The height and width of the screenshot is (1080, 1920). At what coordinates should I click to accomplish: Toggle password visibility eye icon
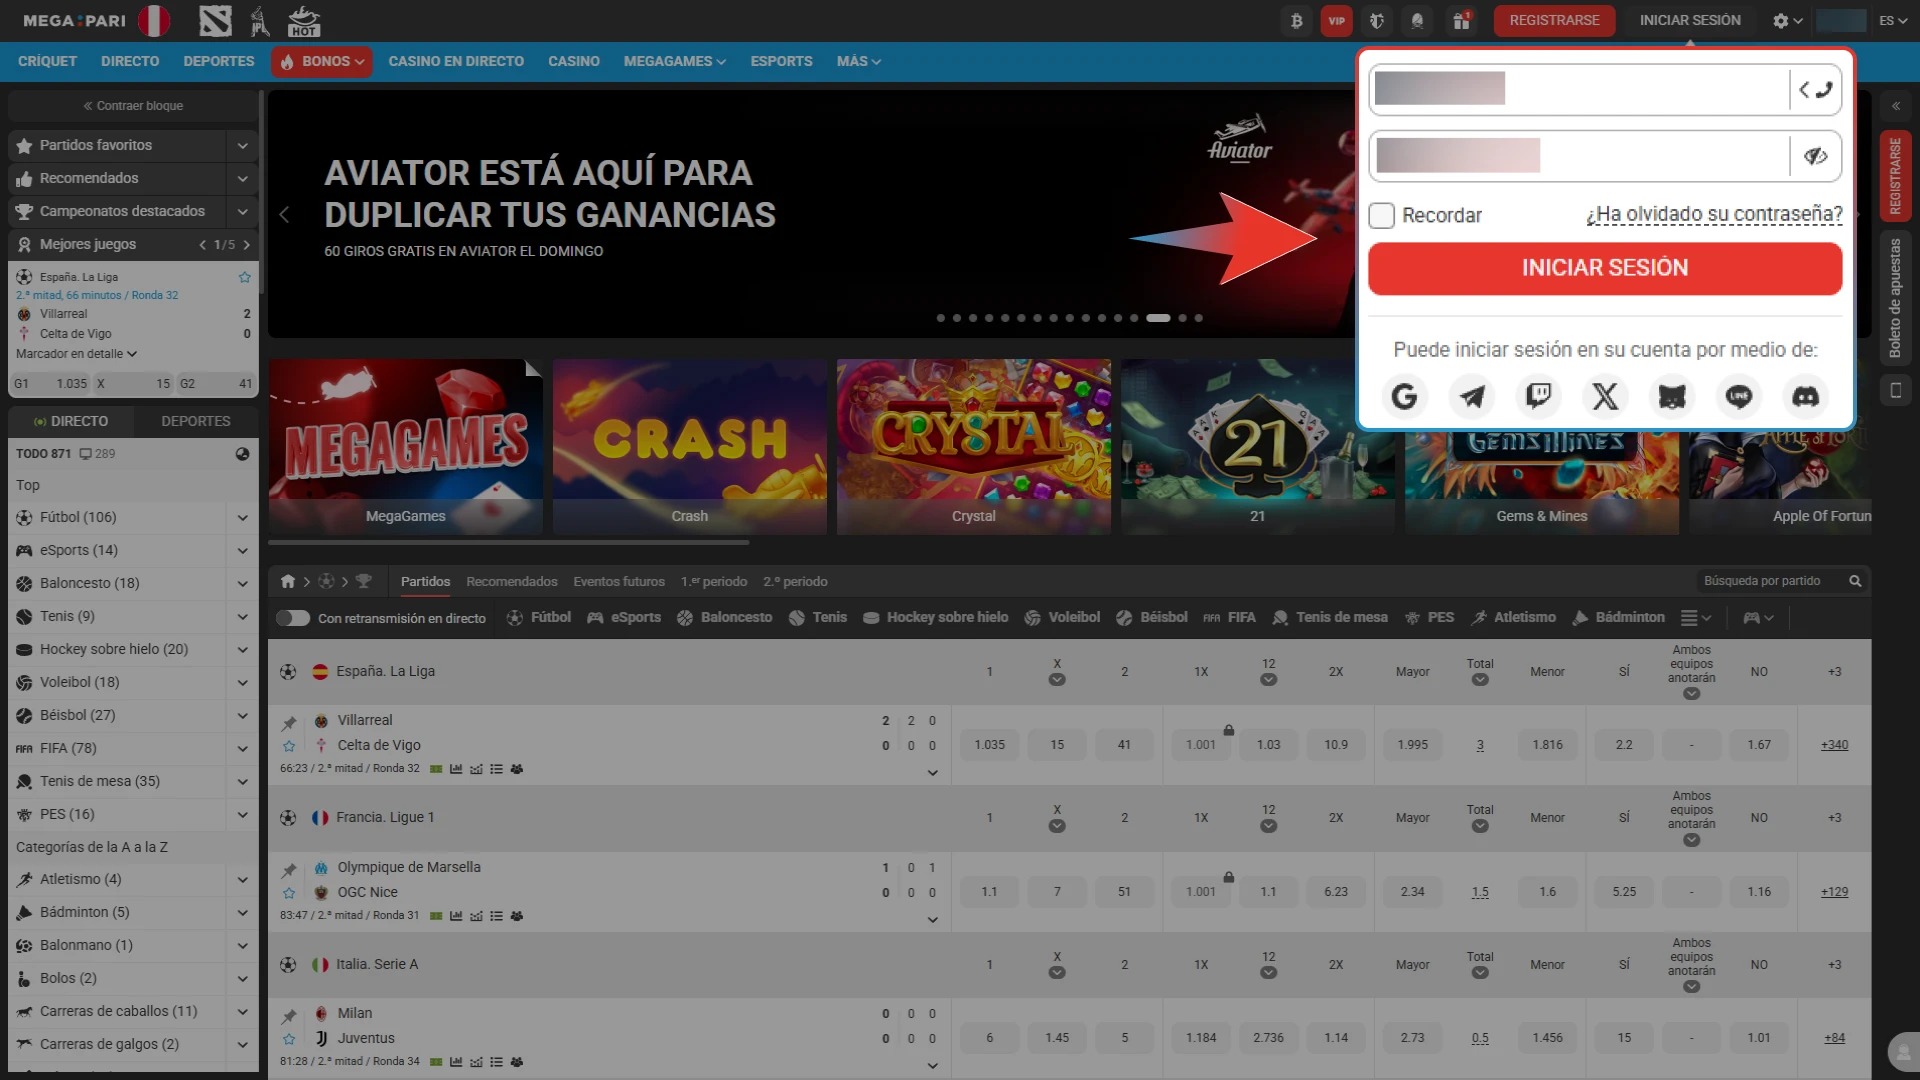1816,156
